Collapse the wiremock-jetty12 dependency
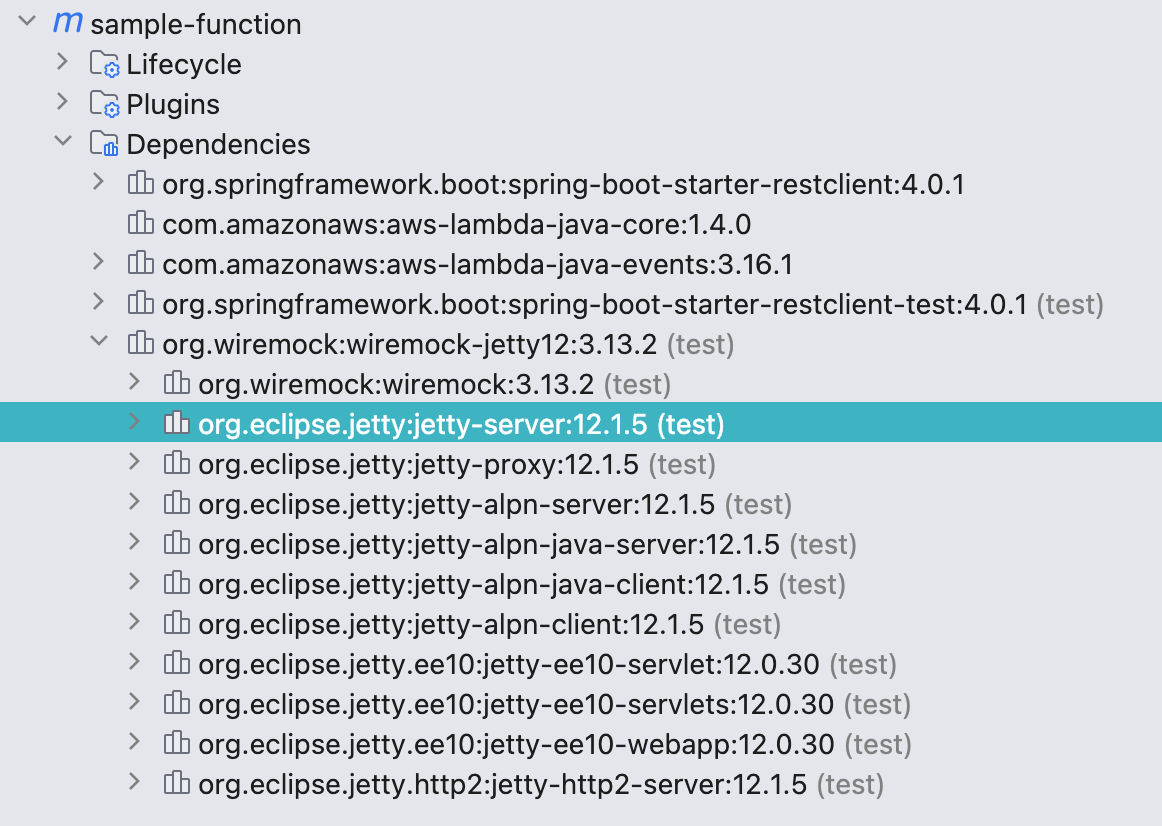 pyautogui.click(x=99, y=343)
